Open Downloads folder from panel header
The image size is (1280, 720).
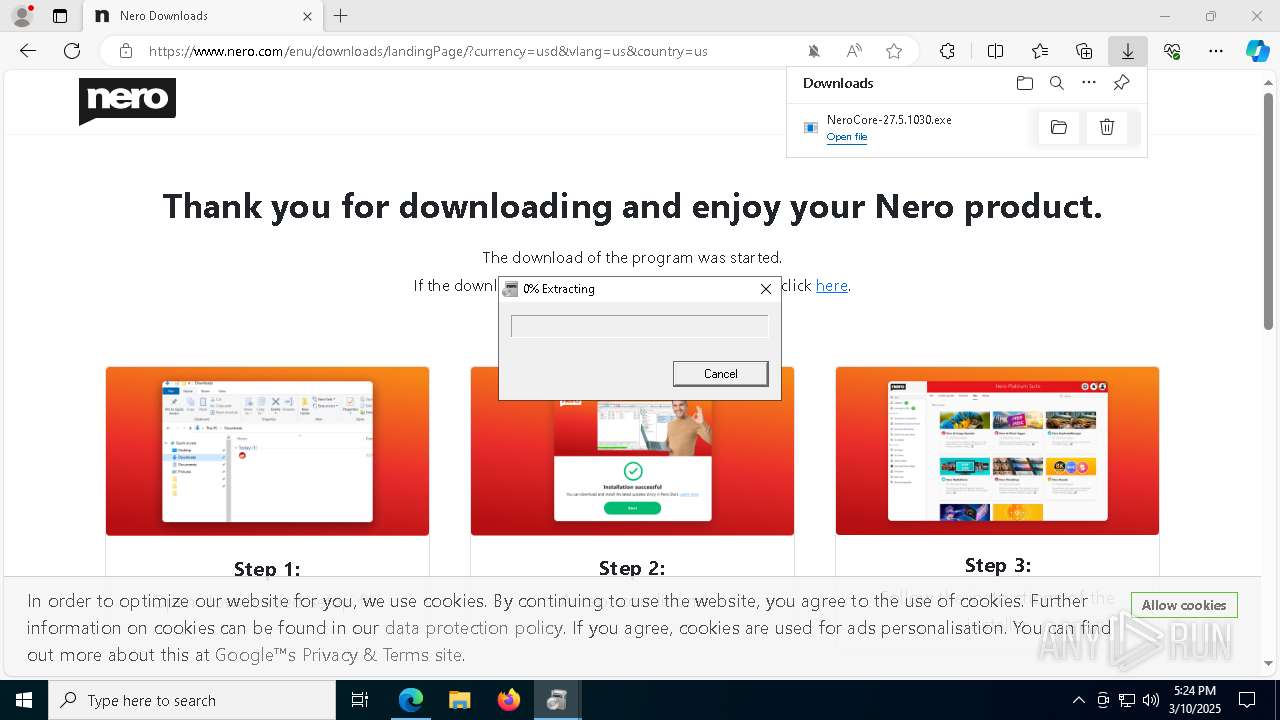(1024, 83)
